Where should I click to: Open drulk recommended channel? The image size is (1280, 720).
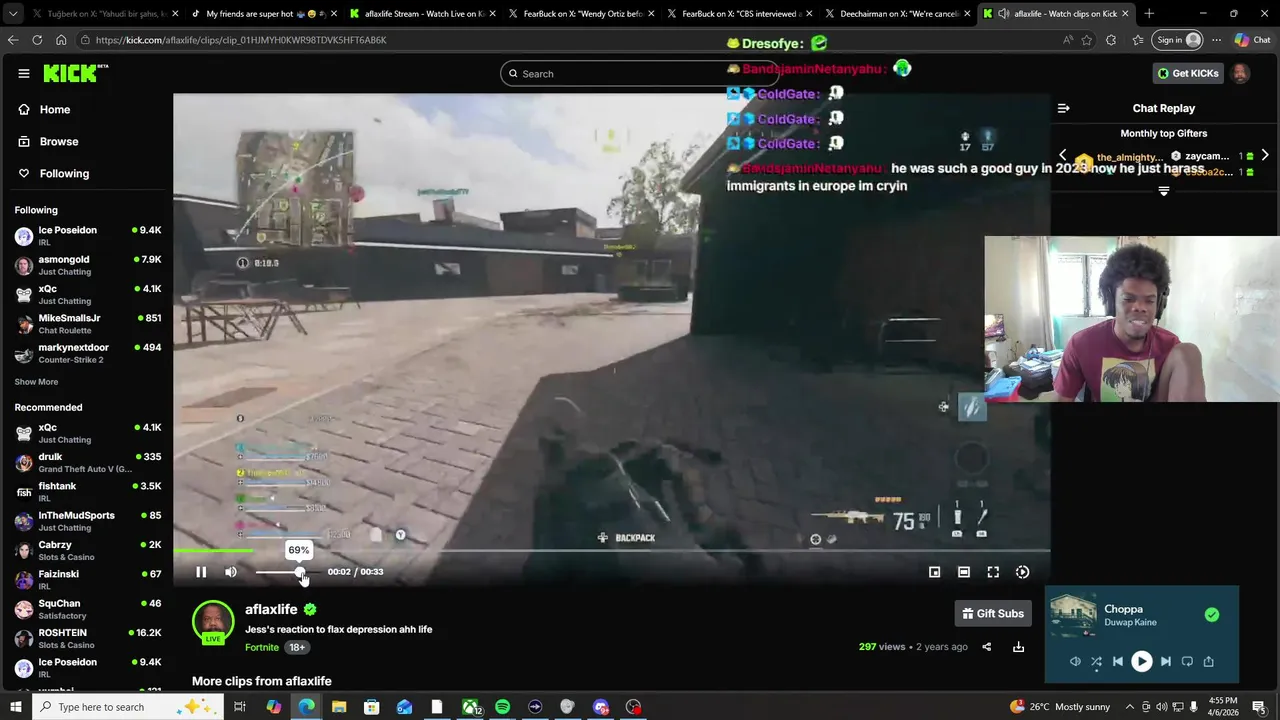pos(87,462)
